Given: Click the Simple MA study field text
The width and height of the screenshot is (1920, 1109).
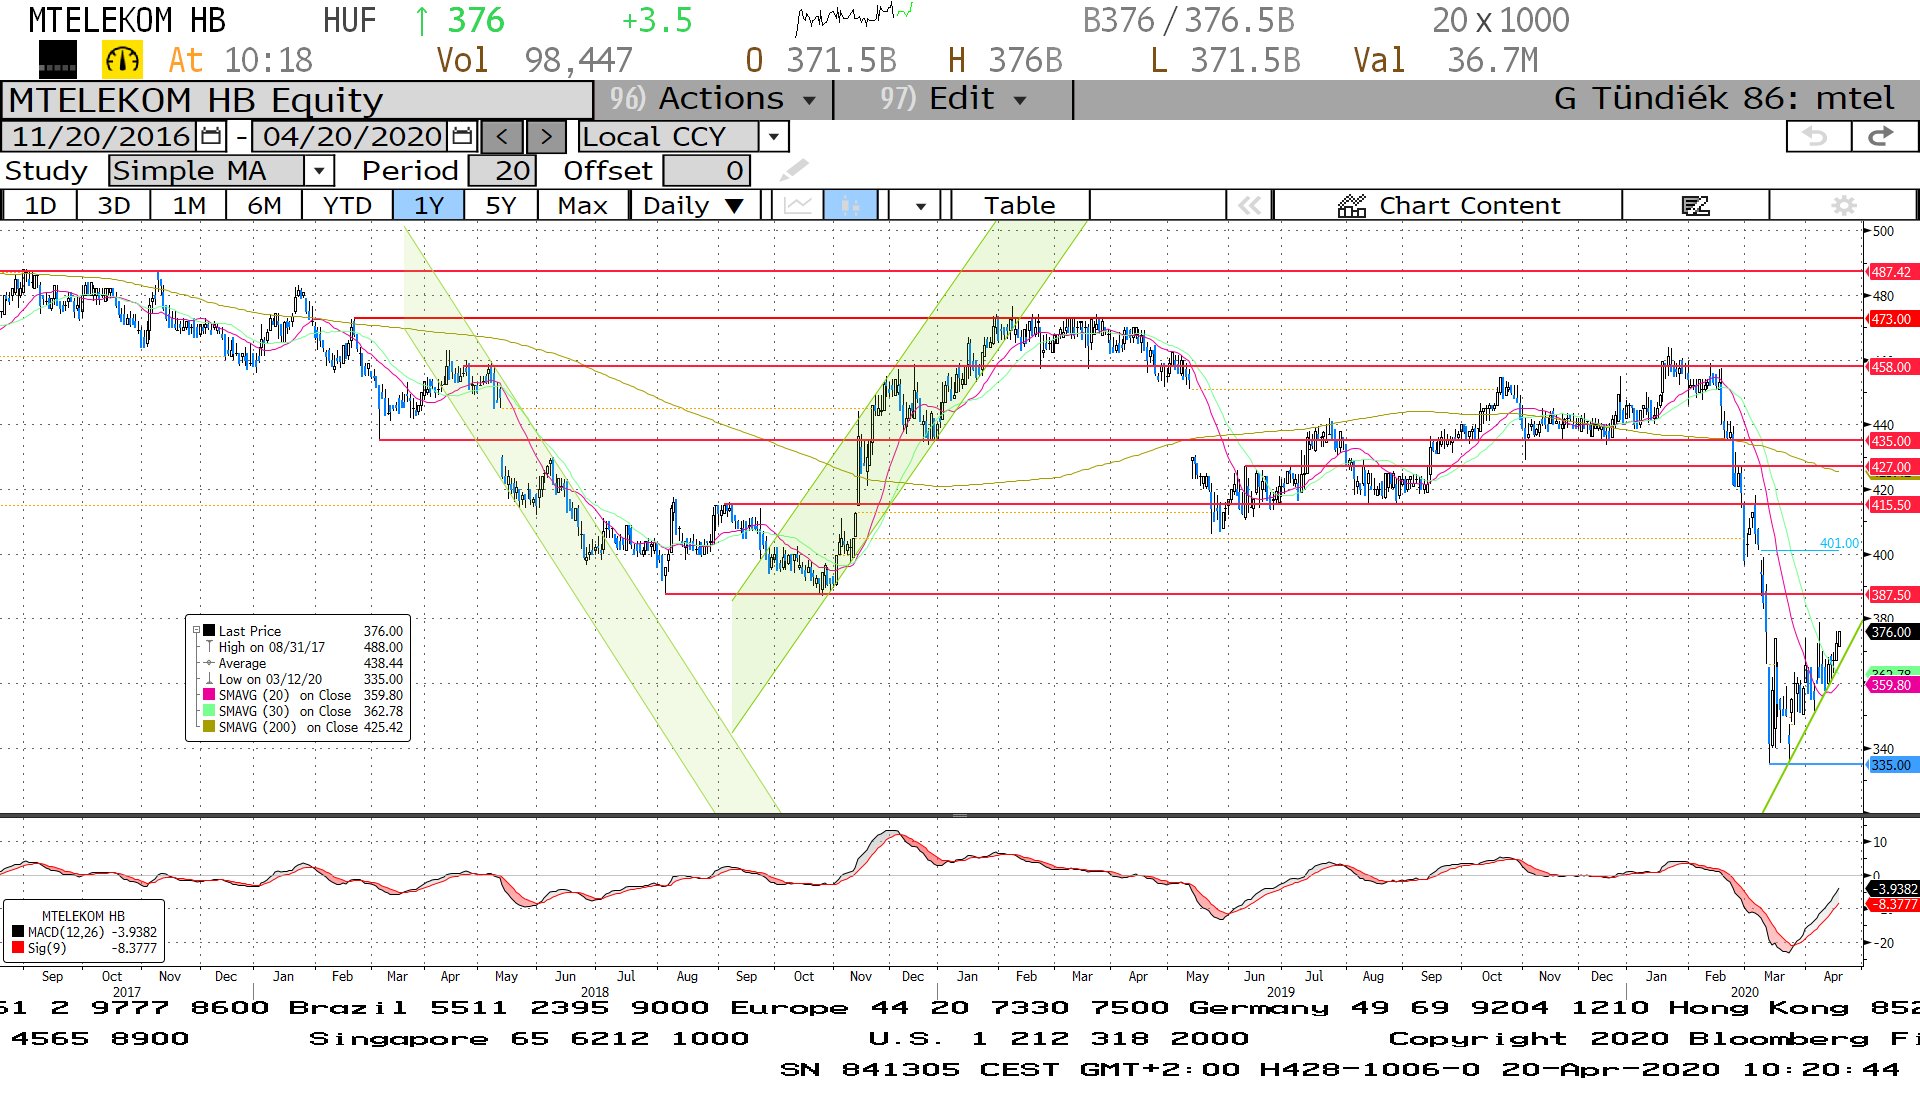Looking at the screenshot, I should tap(207, 170).
